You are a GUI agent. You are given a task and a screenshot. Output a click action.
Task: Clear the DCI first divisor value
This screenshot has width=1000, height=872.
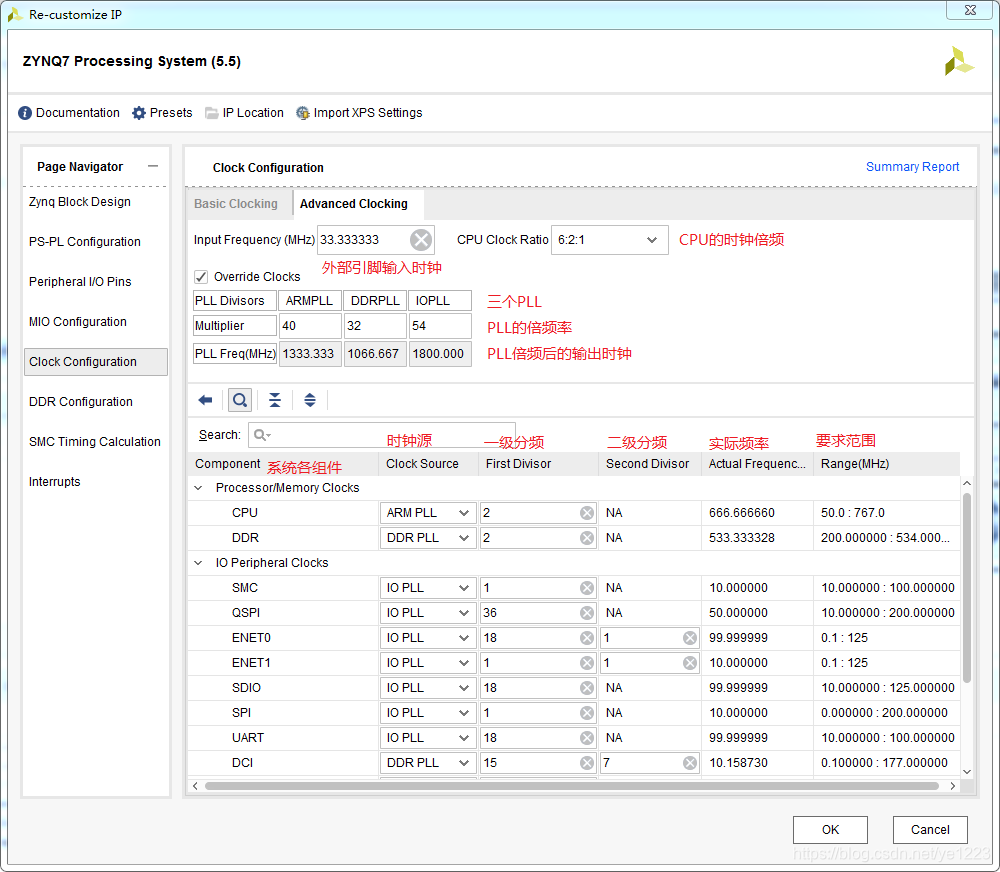(x=587, y=762)
